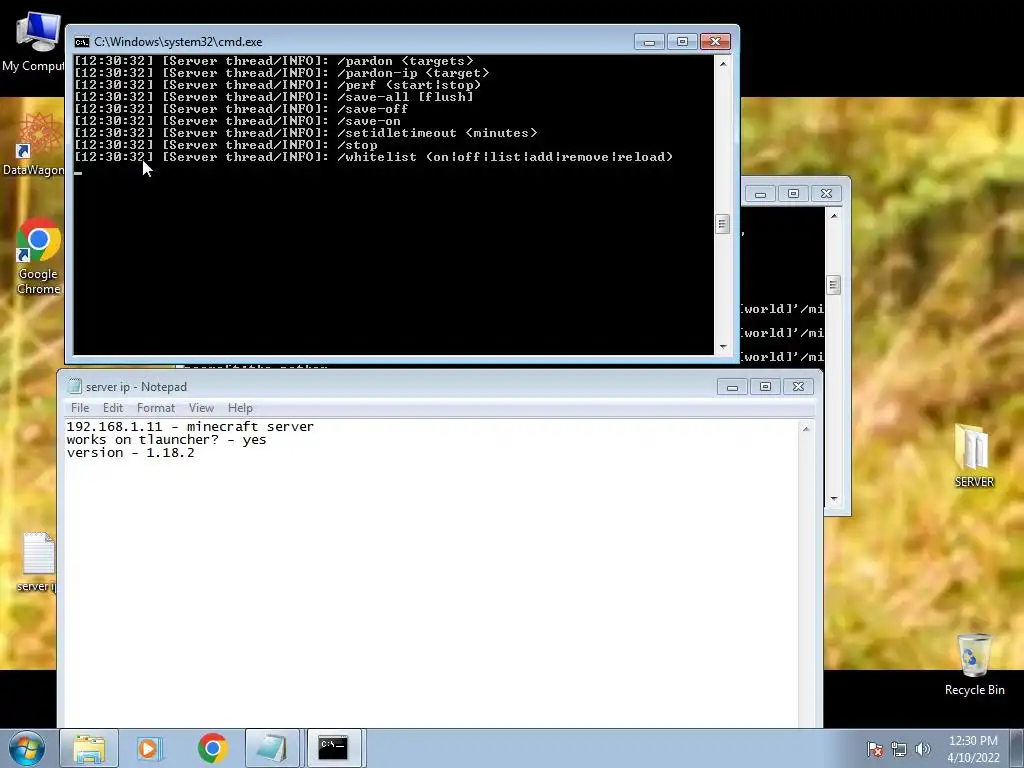
Task: Open the DataWagon desktop shortcut
Action: coord(33,144)
